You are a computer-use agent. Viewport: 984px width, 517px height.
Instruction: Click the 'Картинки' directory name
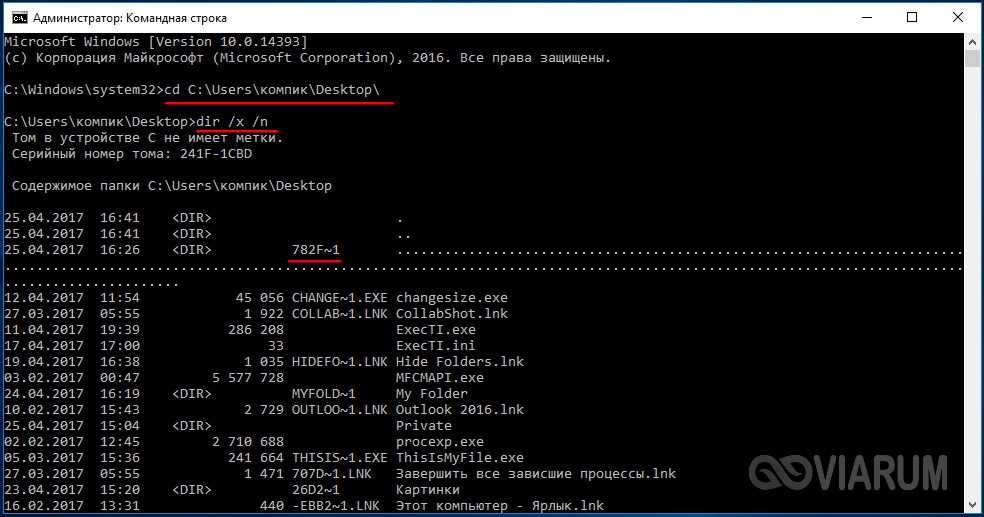coord(428,490)
